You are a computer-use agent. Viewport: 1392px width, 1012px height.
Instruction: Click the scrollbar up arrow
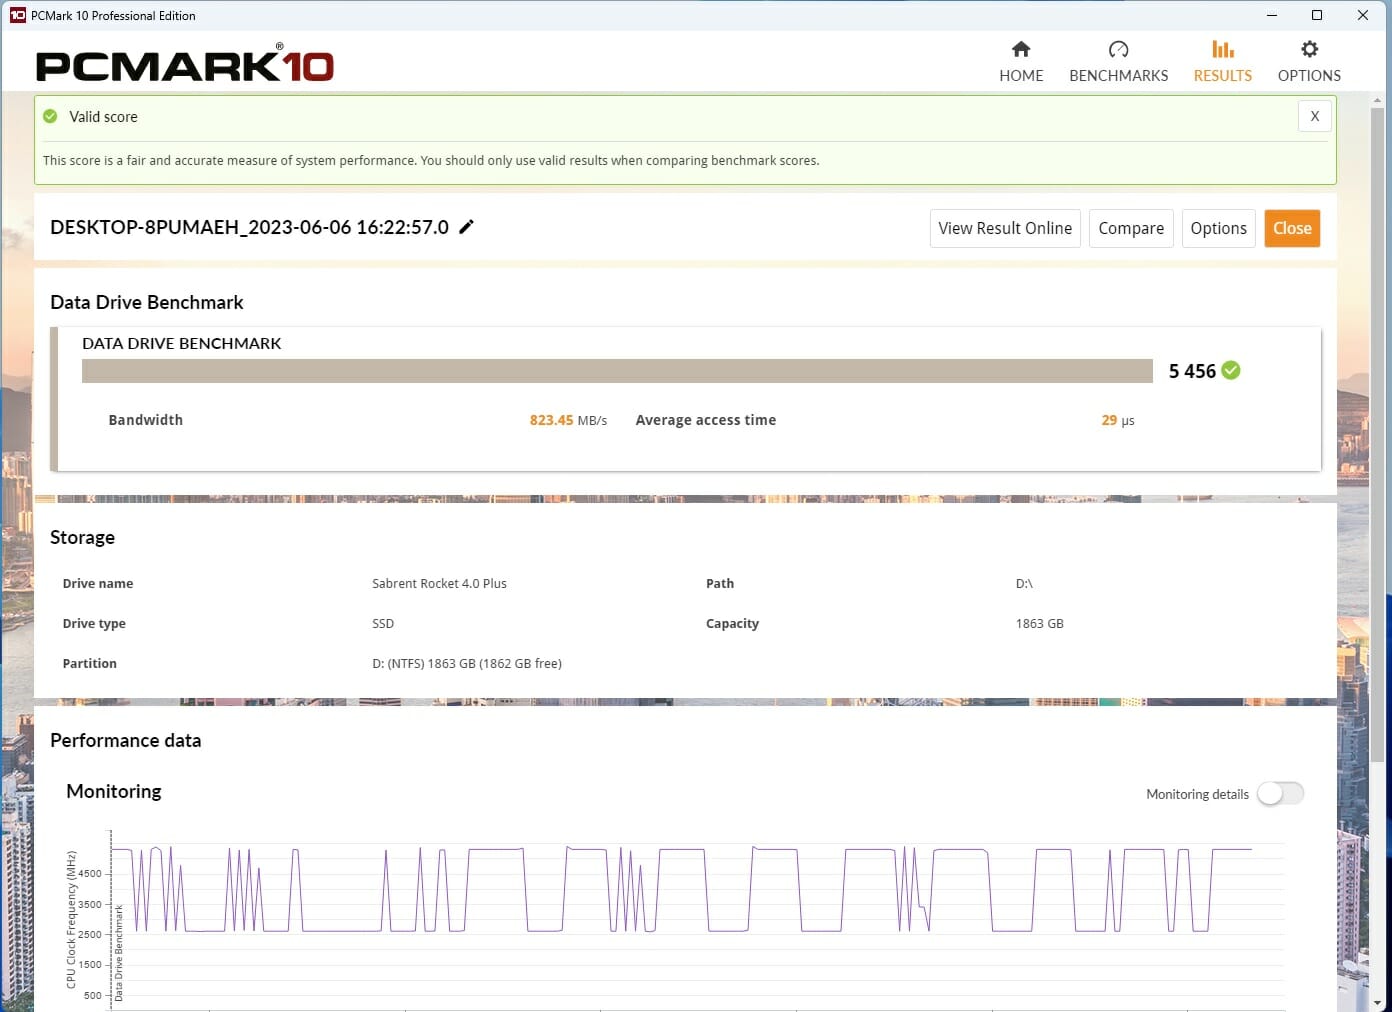click(x=1378, y=100)
